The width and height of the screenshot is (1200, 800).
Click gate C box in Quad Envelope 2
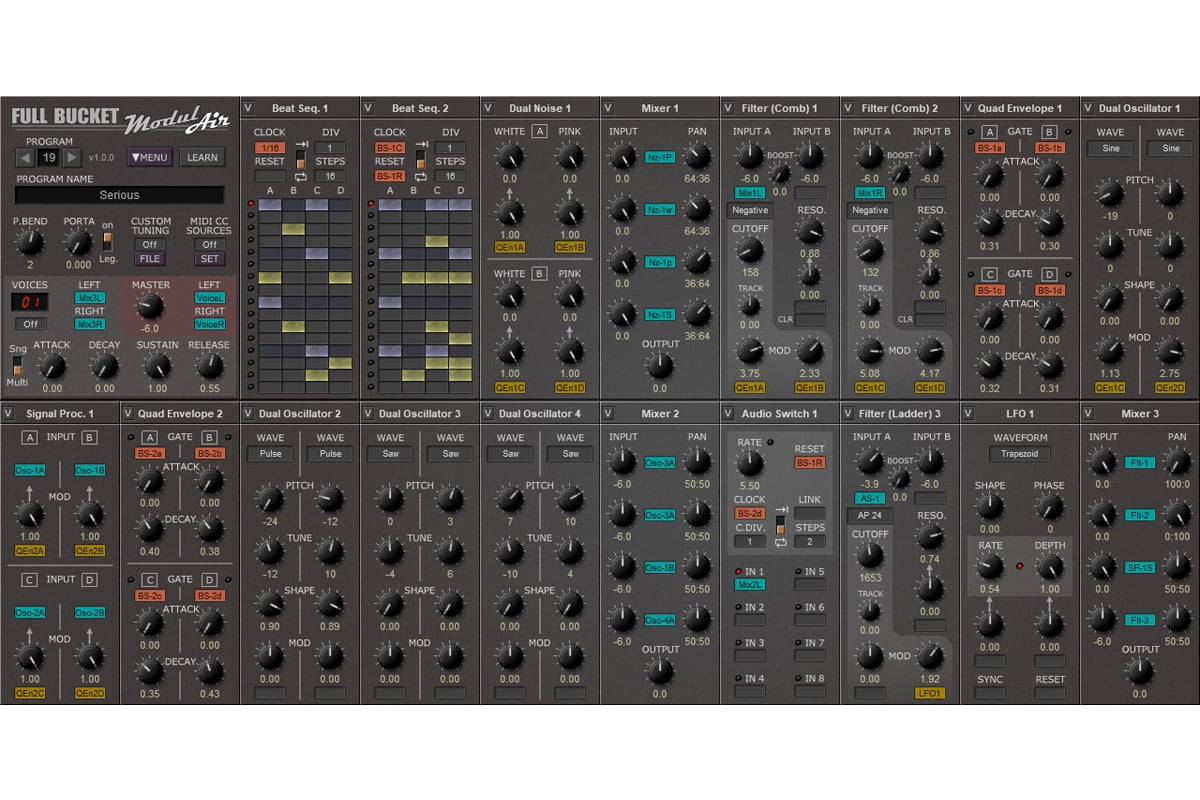[150, 579]
